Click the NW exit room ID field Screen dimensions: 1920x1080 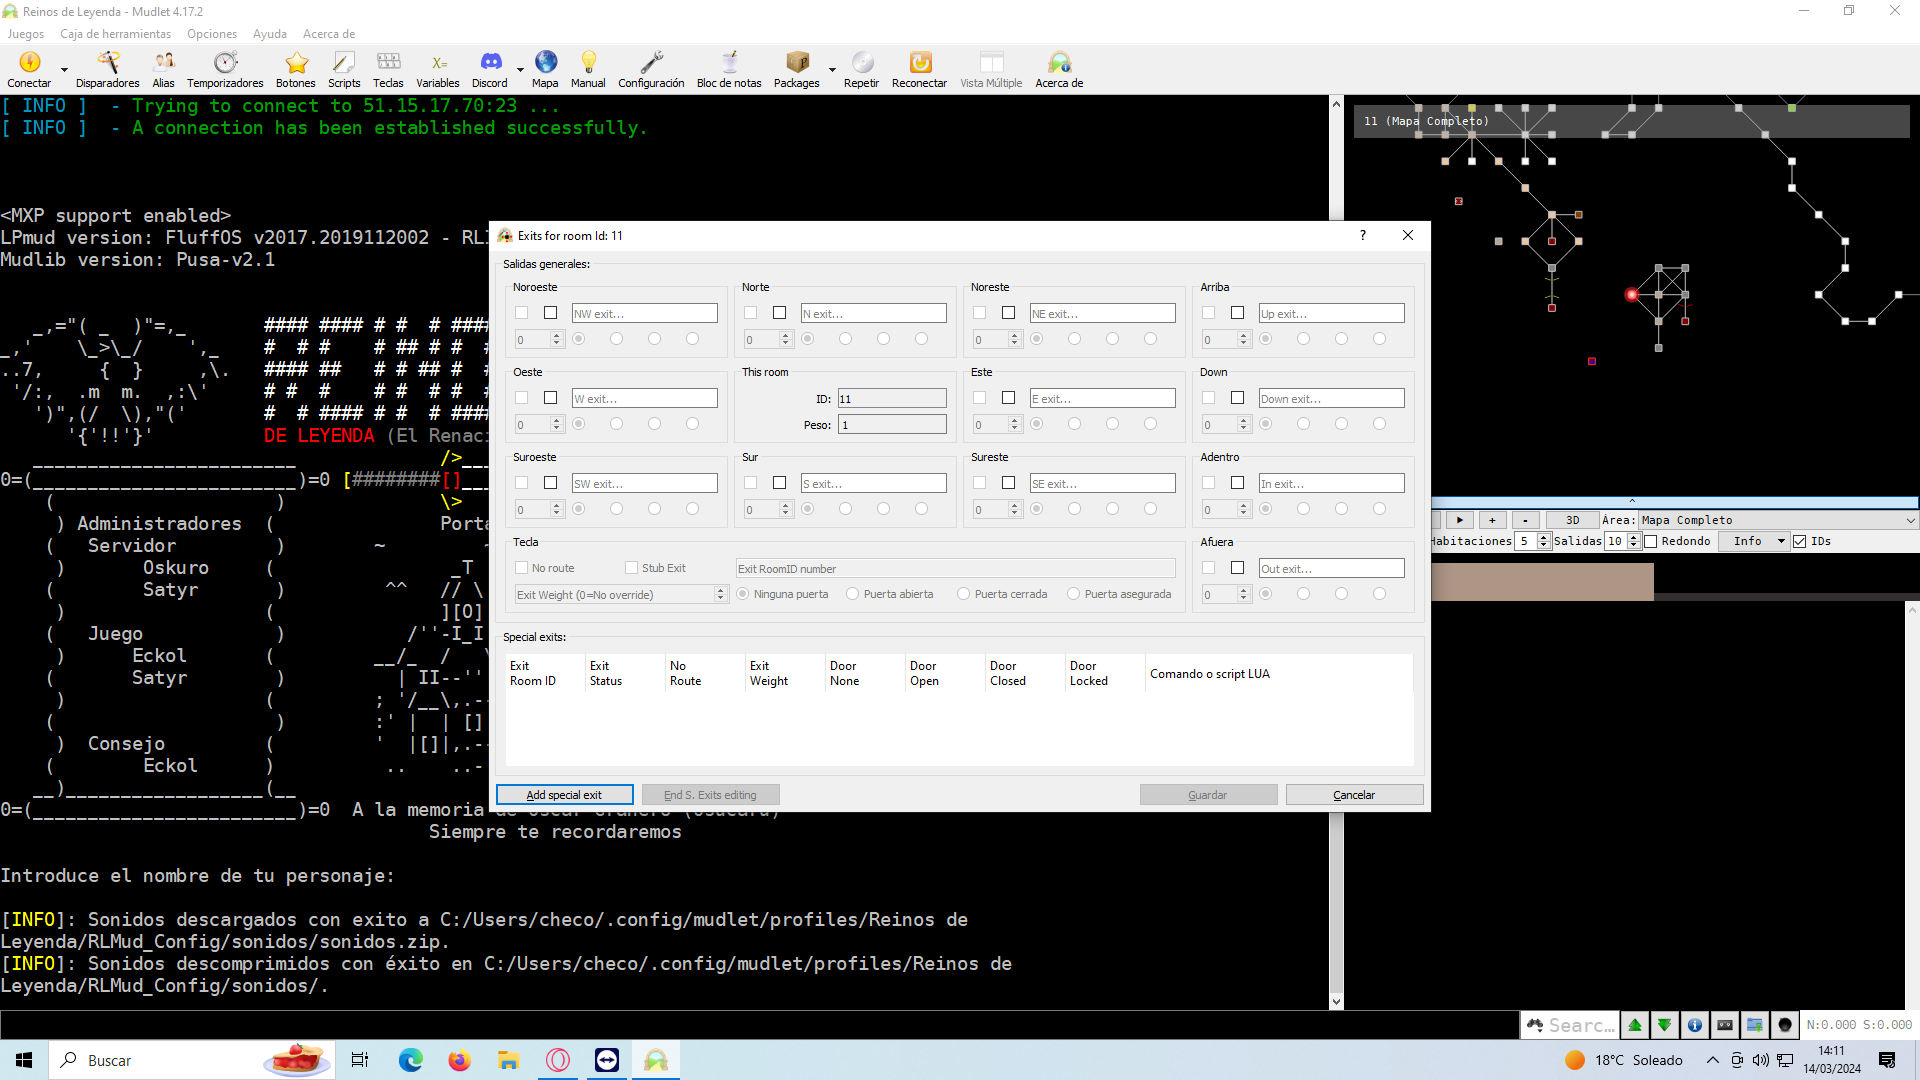pos(644,314)
